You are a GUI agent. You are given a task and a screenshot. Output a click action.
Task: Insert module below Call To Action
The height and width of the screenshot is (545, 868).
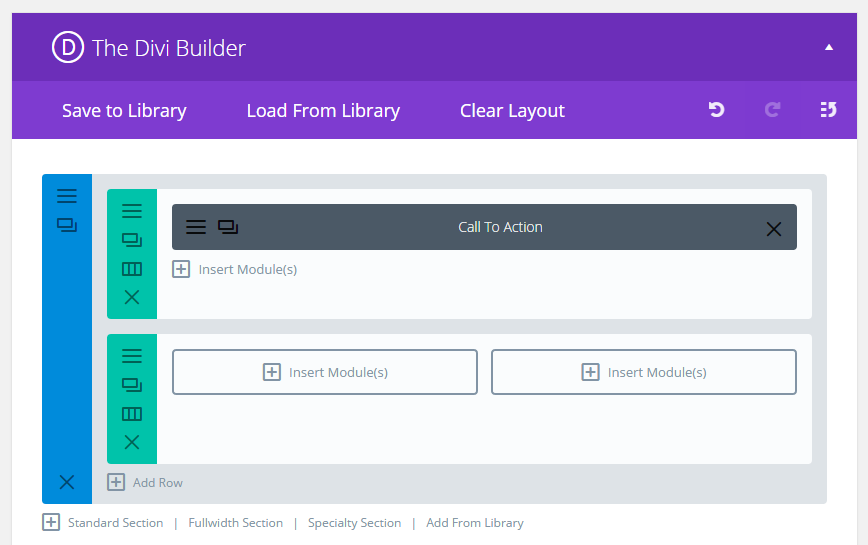(x=235, y=269)
